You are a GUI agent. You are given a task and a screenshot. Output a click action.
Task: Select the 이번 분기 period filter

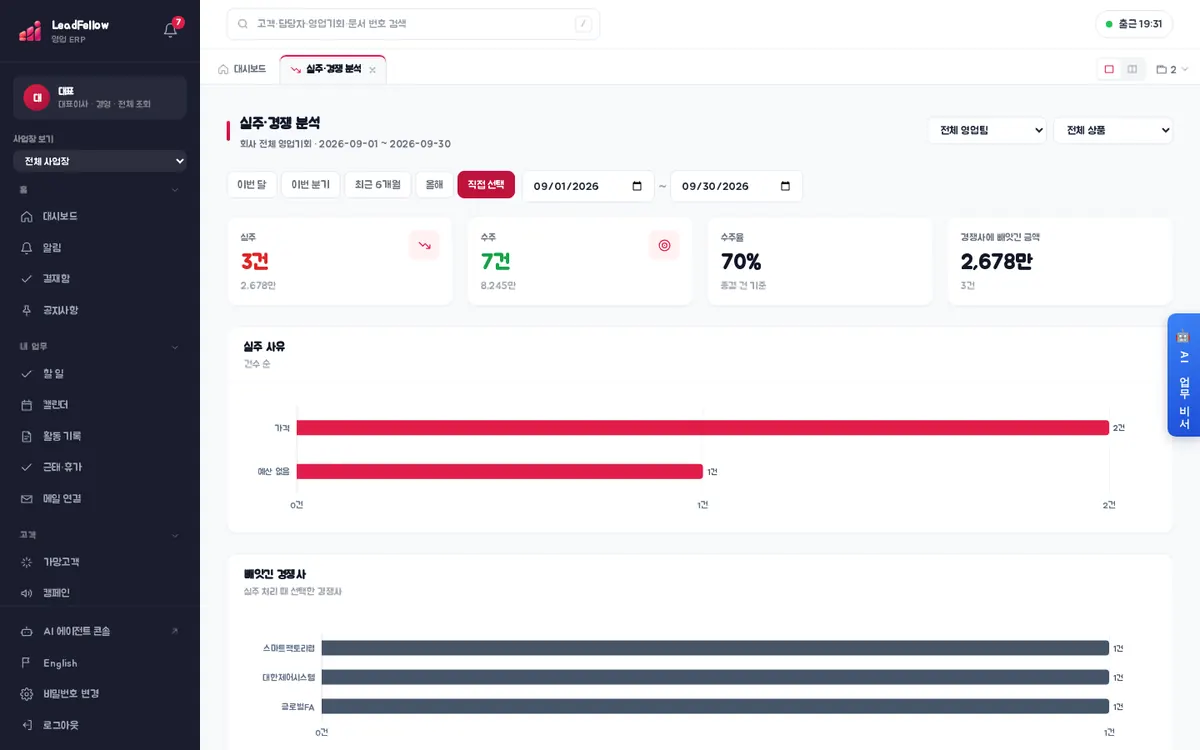[x=310, y=185]
